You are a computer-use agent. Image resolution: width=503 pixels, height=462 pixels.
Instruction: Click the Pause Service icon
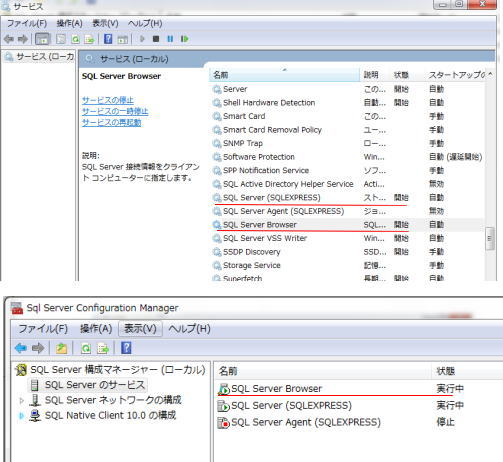[170, 39]
